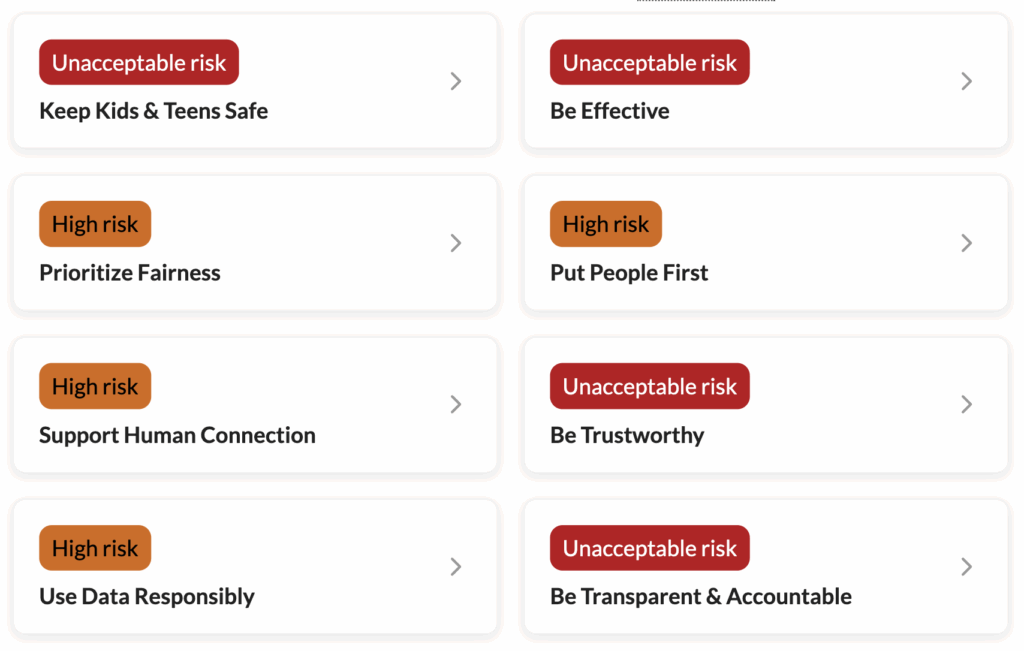The height and width of the screenshot is (651, 1024).
Task: Expand the Be Effective chevron arrow
Action: pos(966,81)
